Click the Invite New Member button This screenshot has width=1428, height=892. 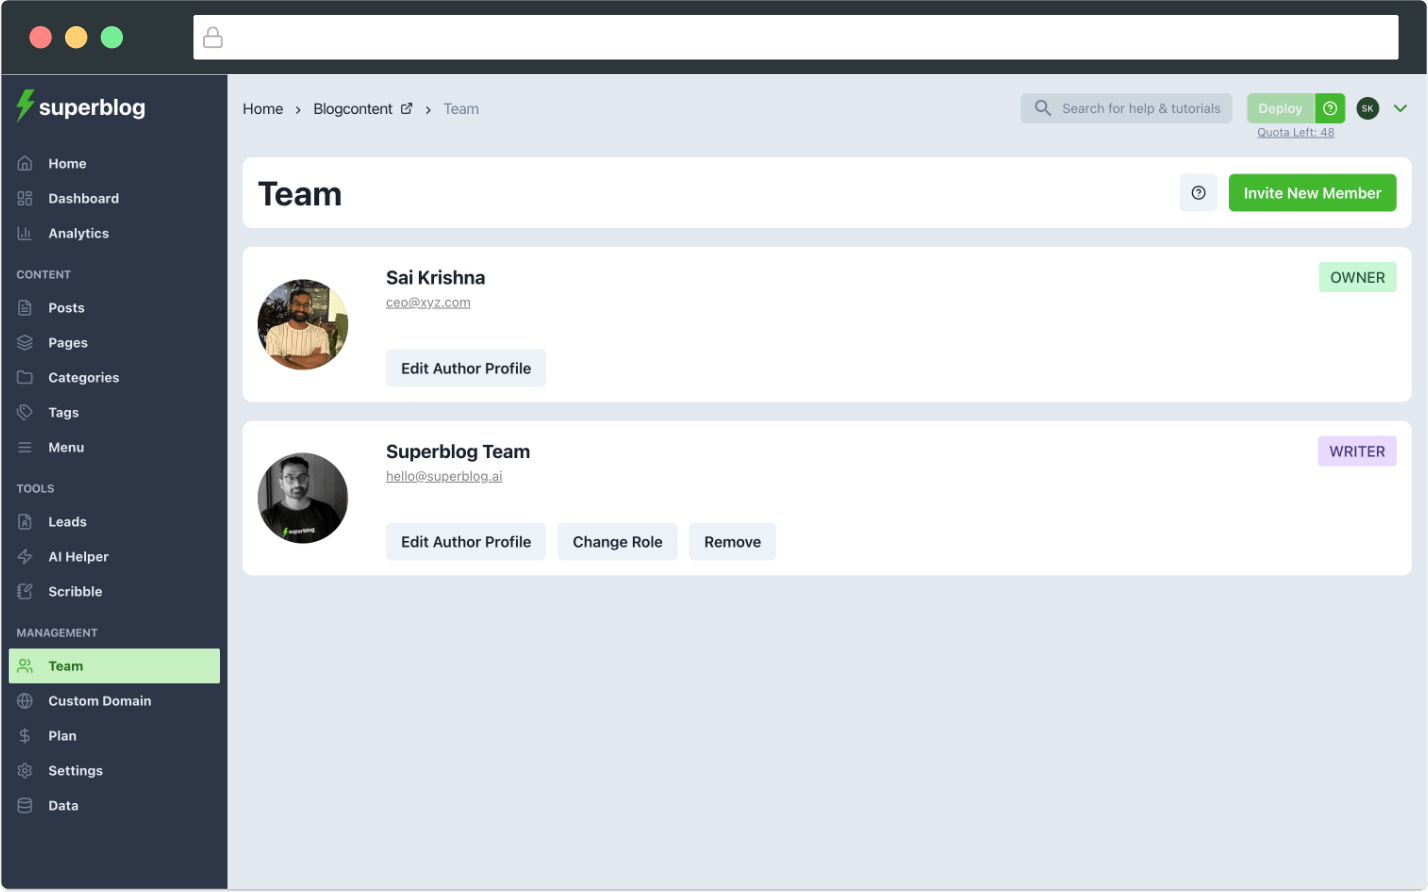coord(1312,192)
